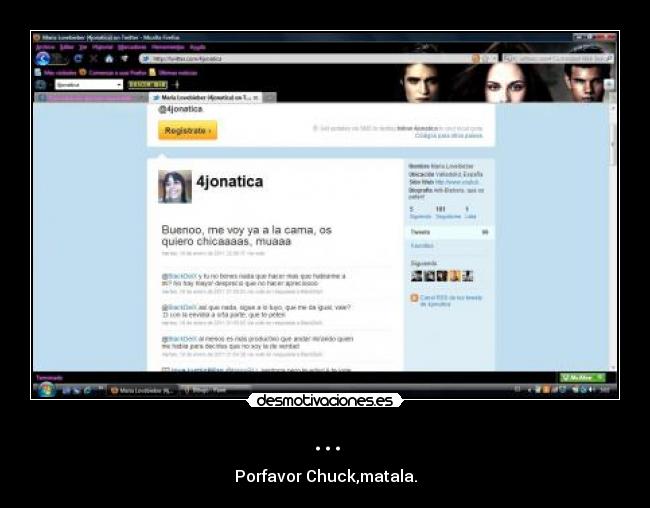Click the page icon beside Más visitados
650x508 pixels.
pos(38,72)
